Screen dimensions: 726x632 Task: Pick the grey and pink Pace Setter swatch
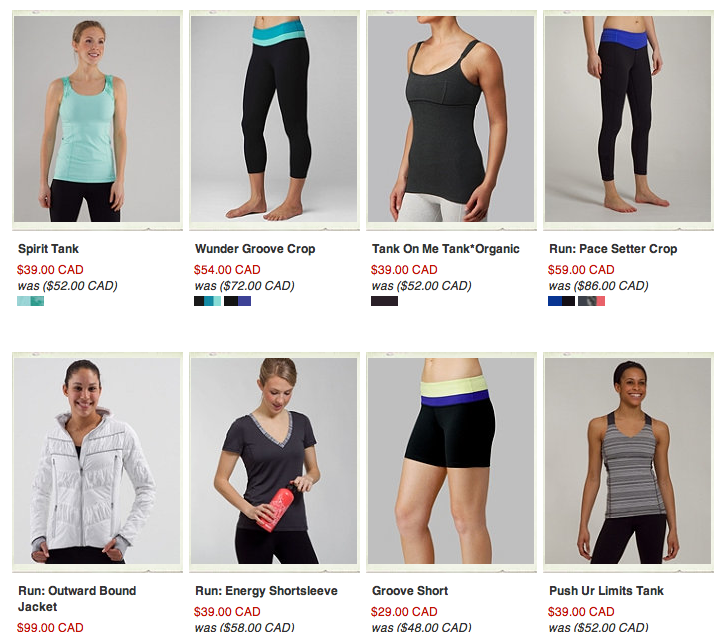(591, 301)
